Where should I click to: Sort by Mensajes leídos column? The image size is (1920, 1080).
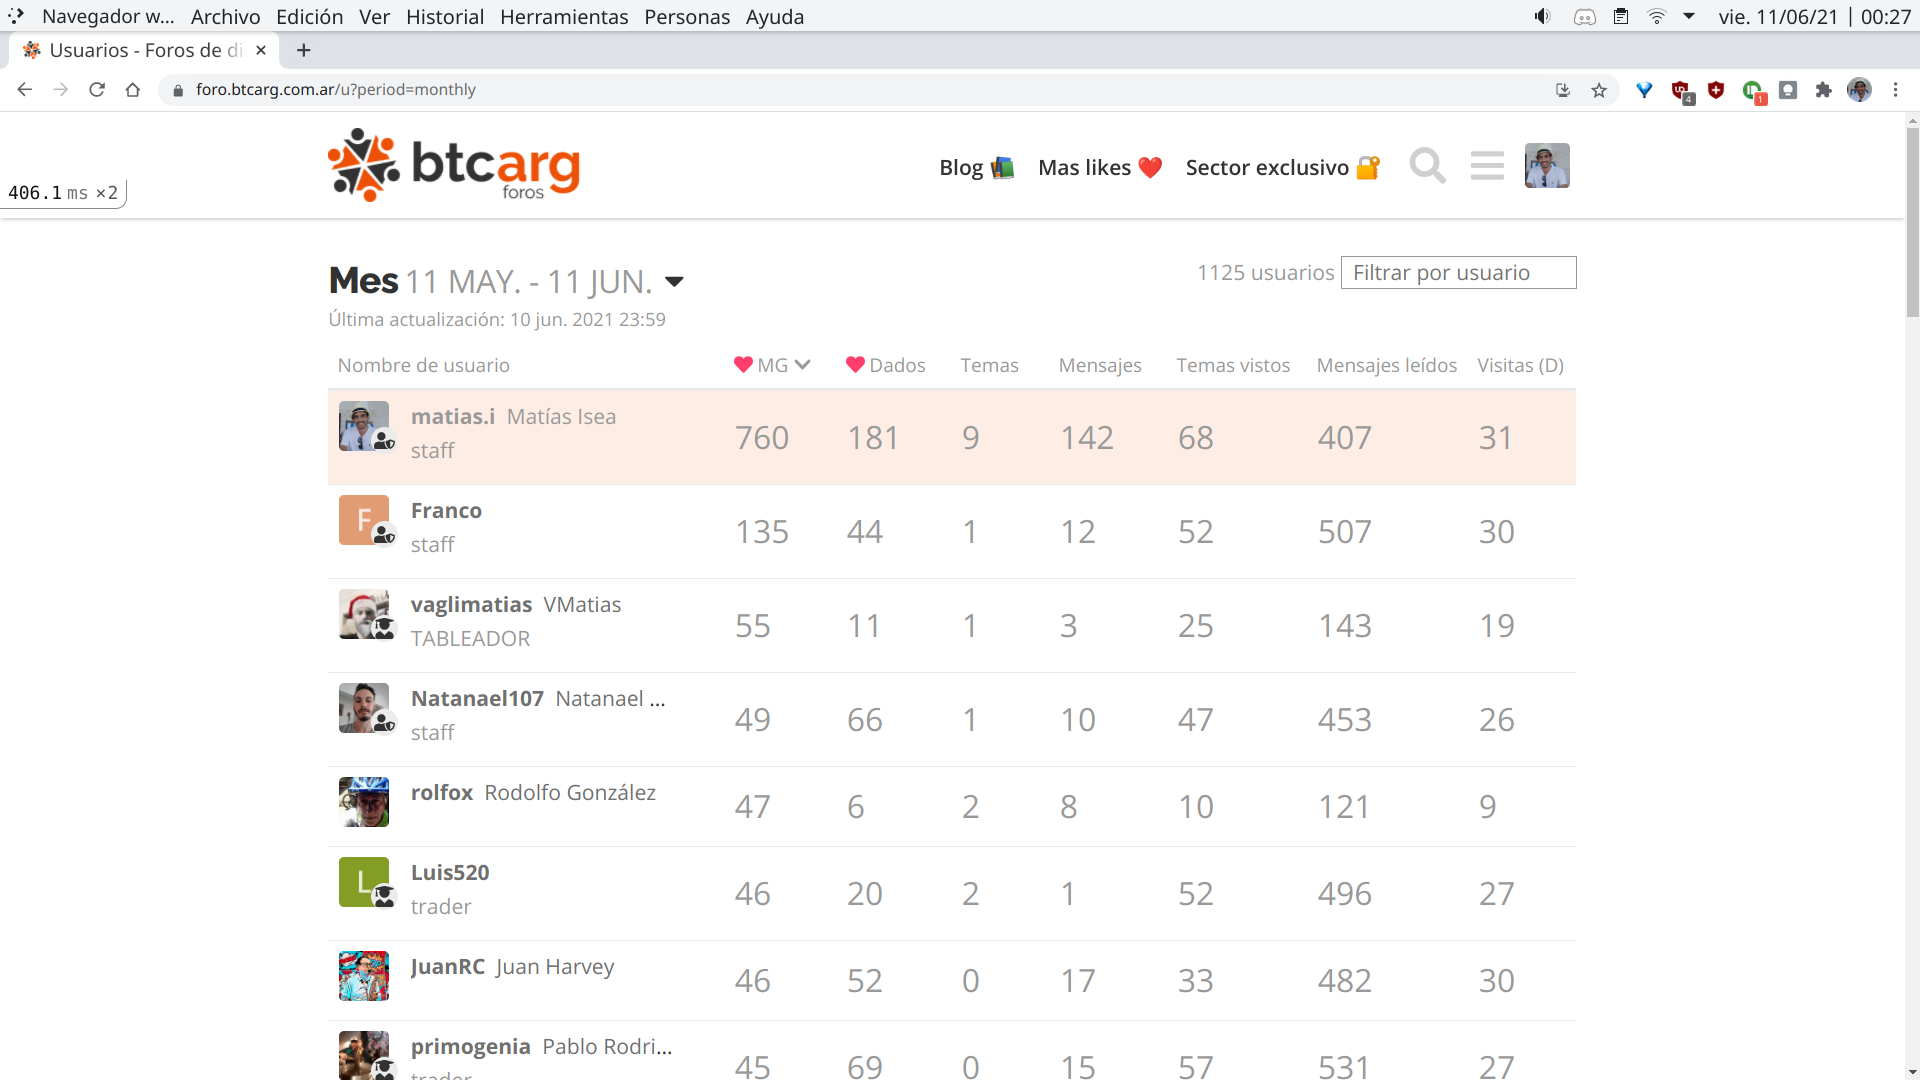click(x=1386, y=365)
